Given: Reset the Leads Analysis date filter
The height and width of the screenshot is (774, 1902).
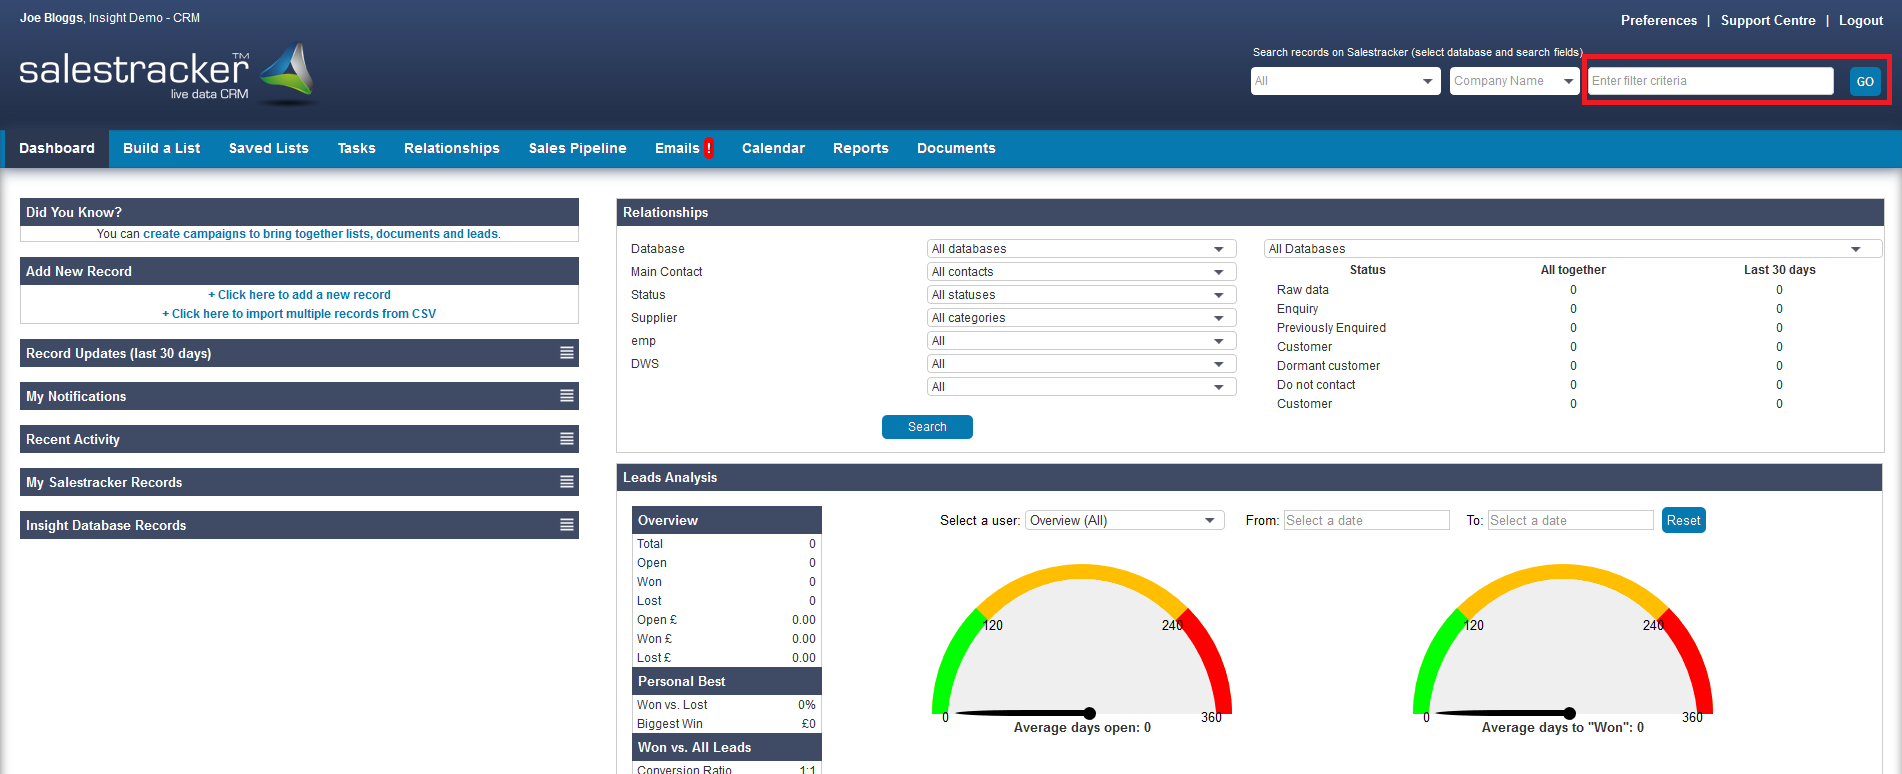Looking at the screenshot, I should (x=1683, y=521).
